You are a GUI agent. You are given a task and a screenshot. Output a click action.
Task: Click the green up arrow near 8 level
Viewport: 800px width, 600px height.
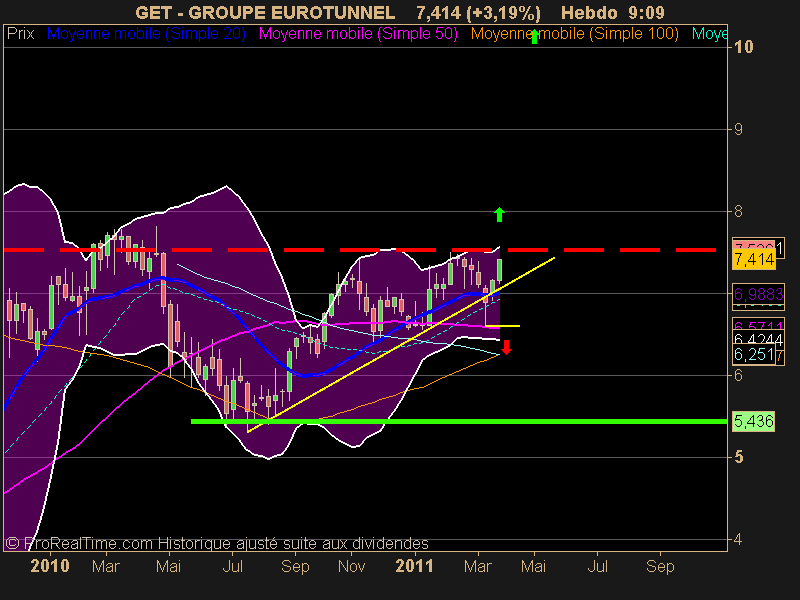(x=499, y=214)
